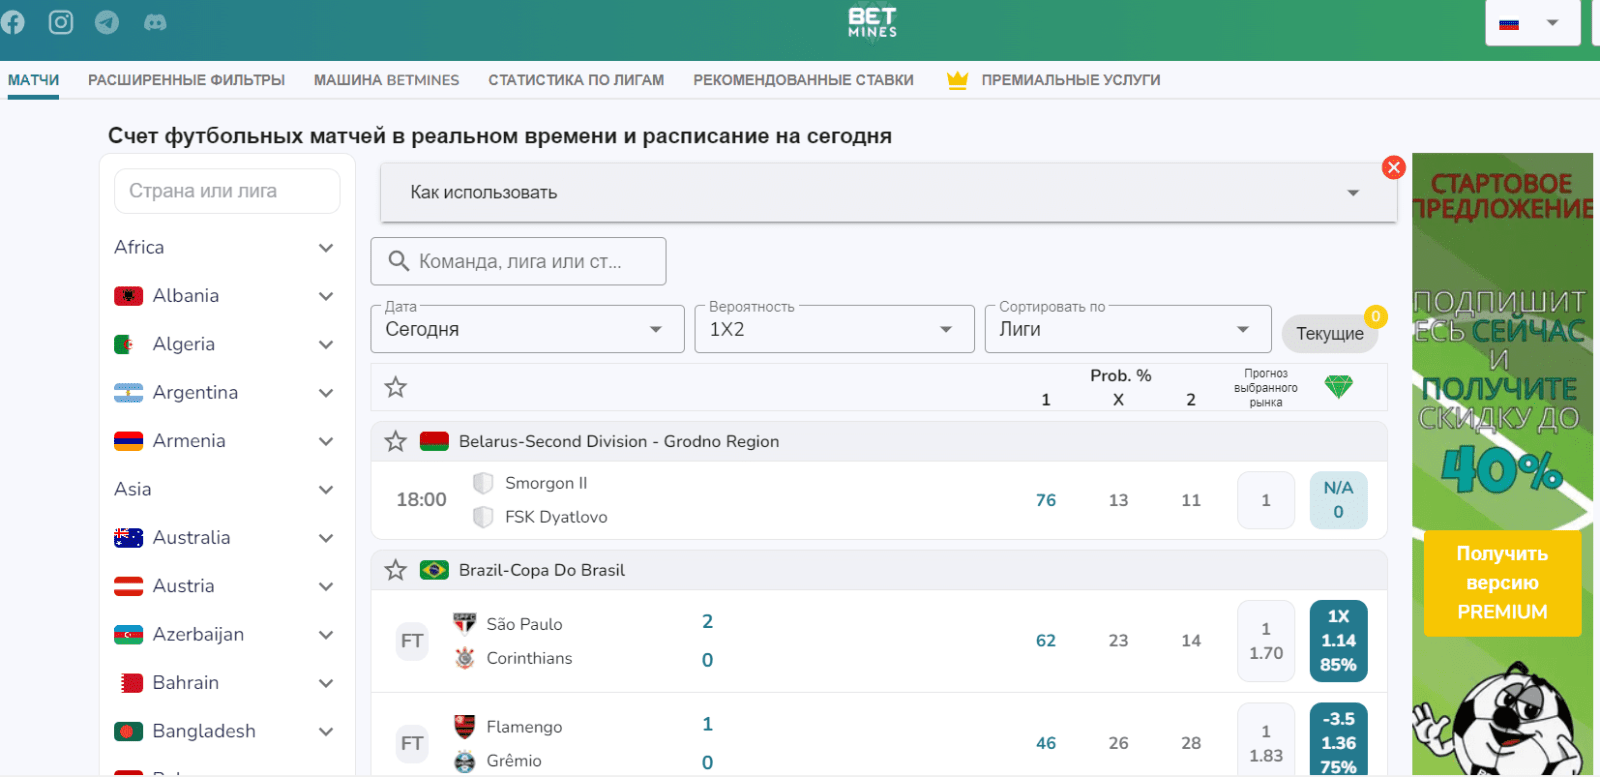Open the Telegram icon in header
The image size is (1600, 777).
point(107,22)
